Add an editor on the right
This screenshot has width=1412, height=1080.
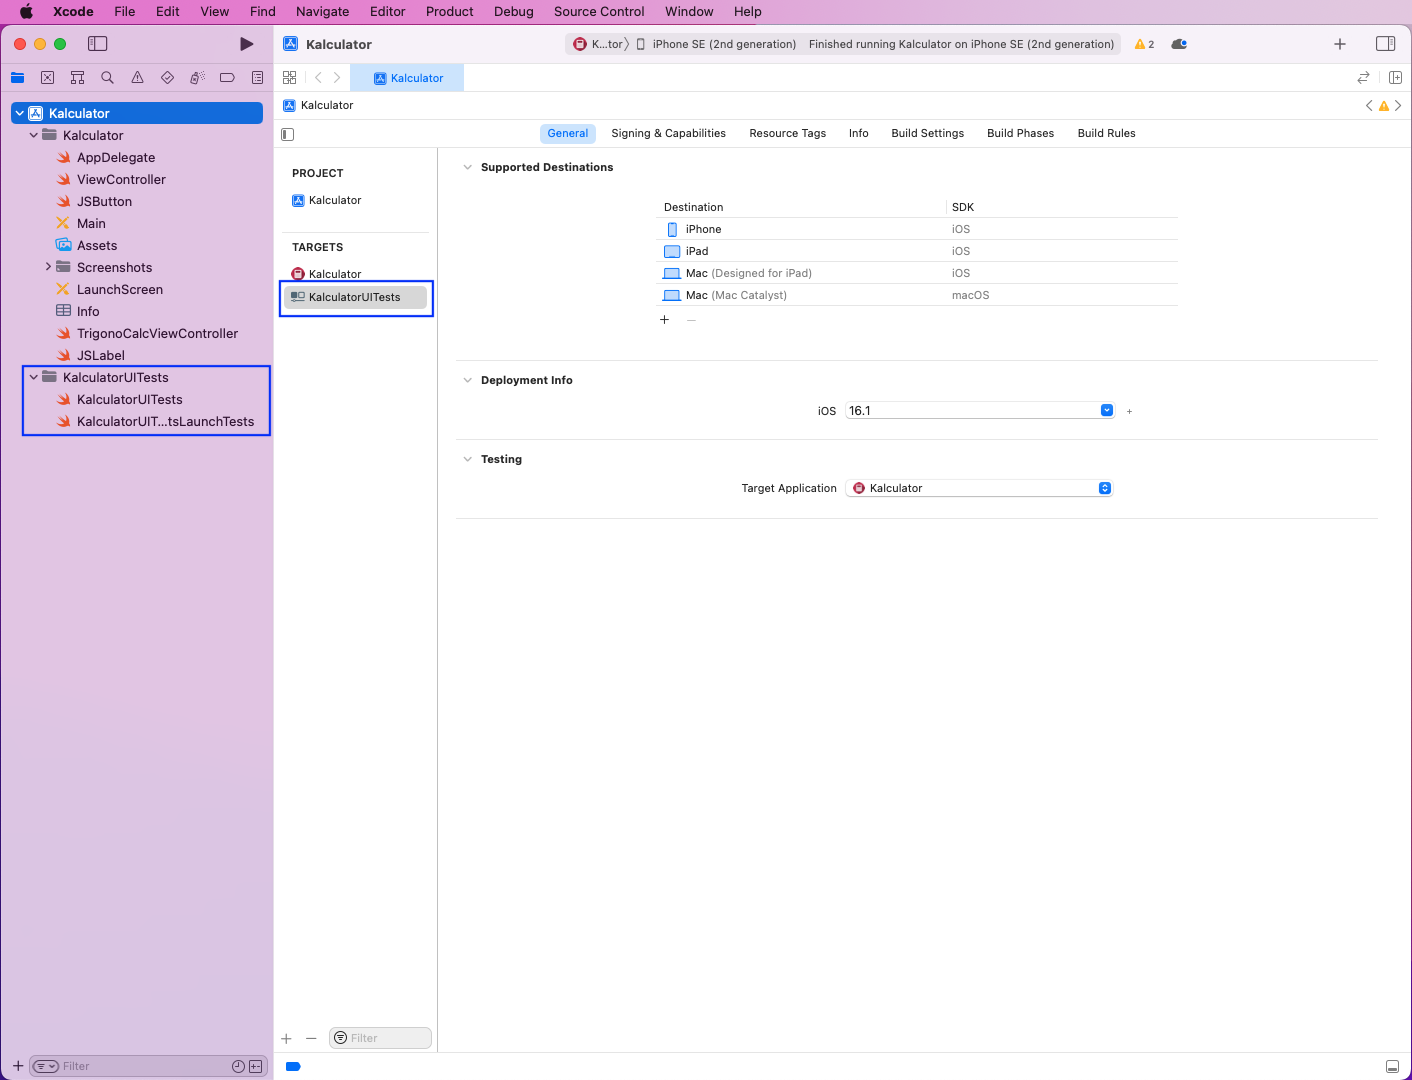point(1395,78)
